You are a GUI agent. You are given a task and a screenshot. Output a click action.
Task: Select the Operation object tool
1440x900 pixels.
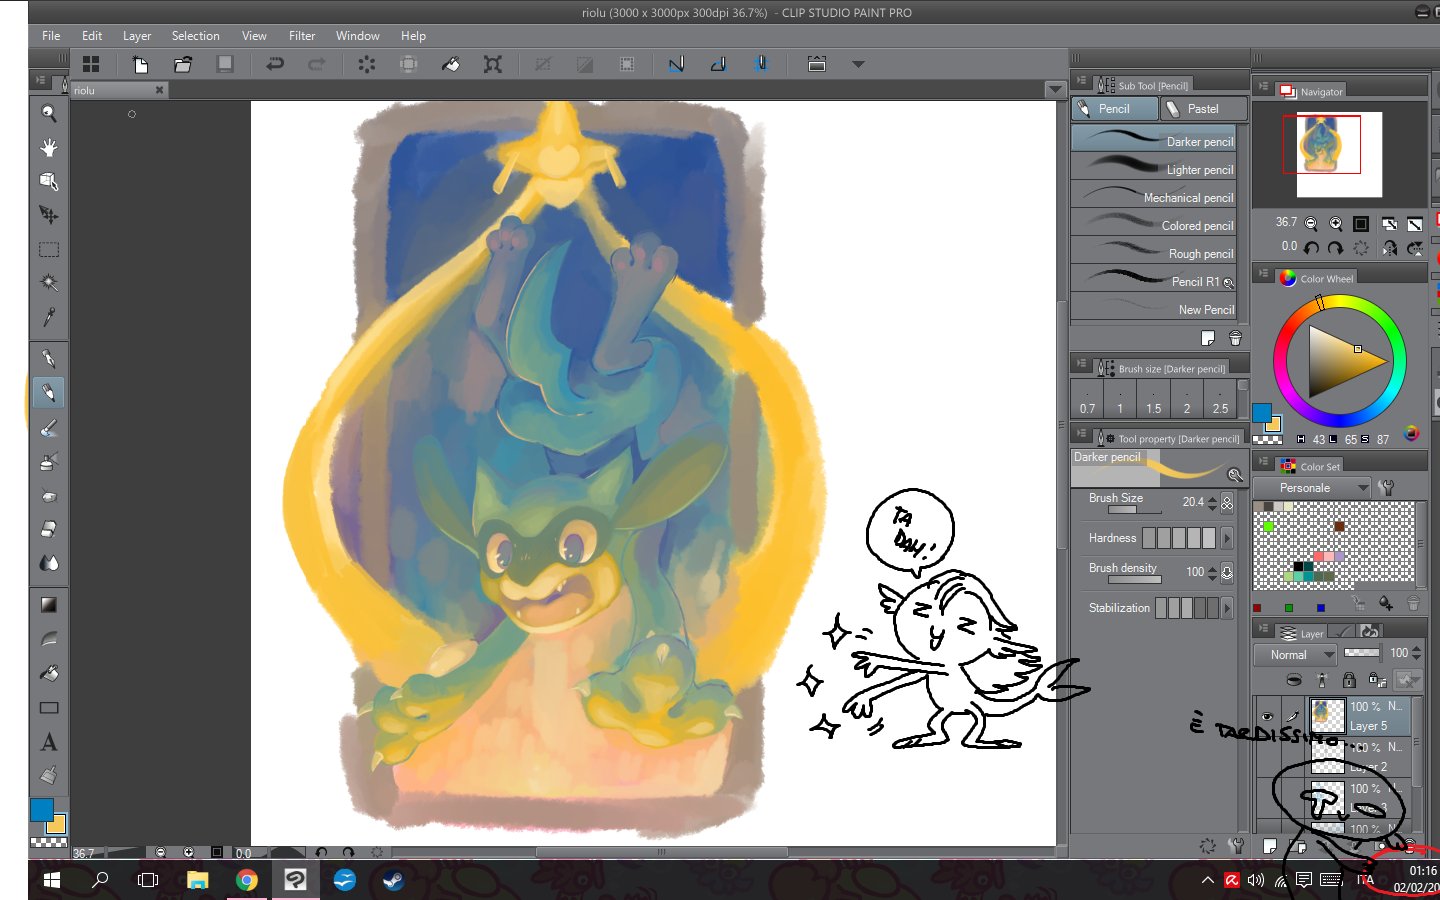48,181
